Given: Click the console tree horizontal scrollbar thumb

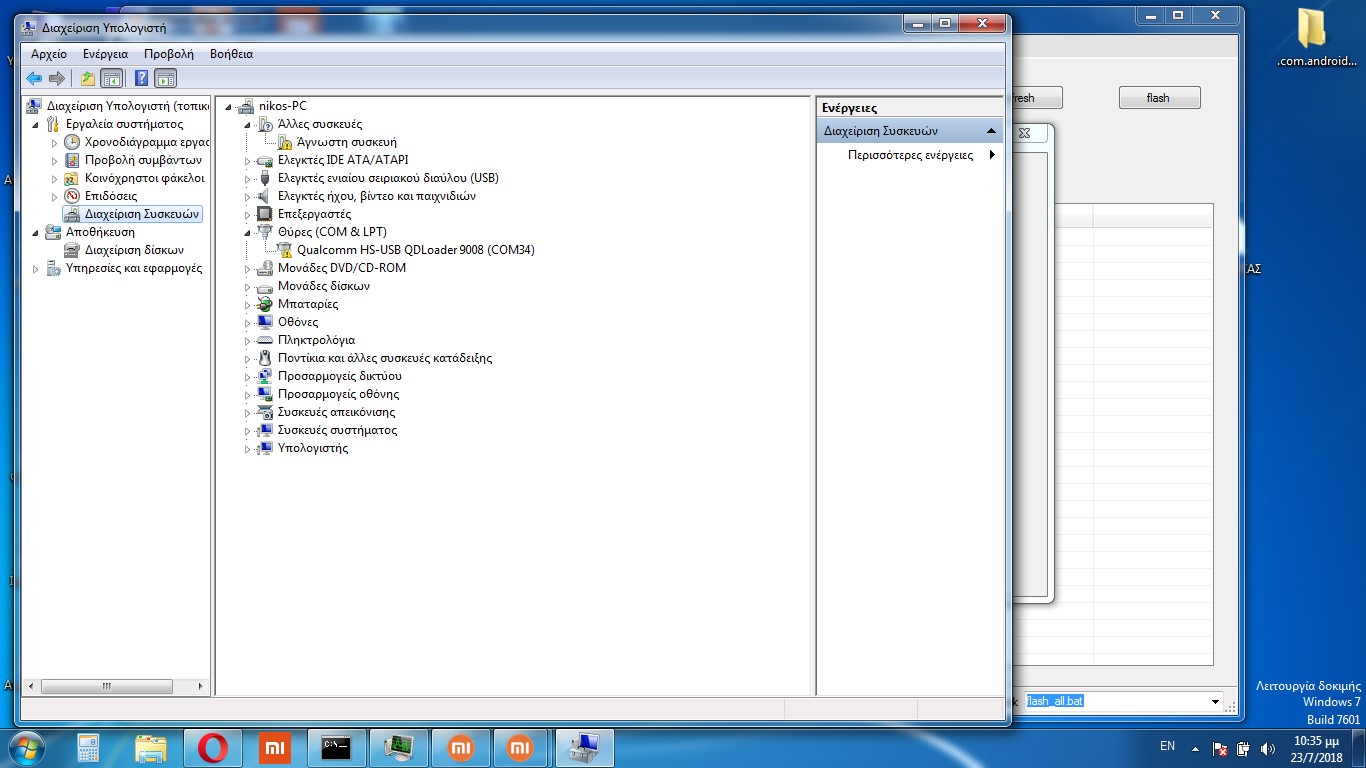Looking at the screenshot, I should [106, 686].
